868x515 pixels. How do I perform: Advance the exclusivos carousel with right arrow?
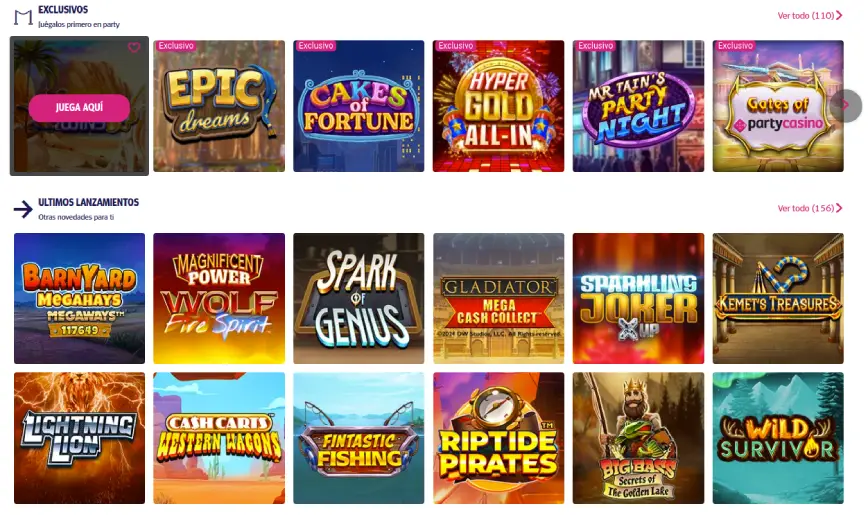coord(845,105)
